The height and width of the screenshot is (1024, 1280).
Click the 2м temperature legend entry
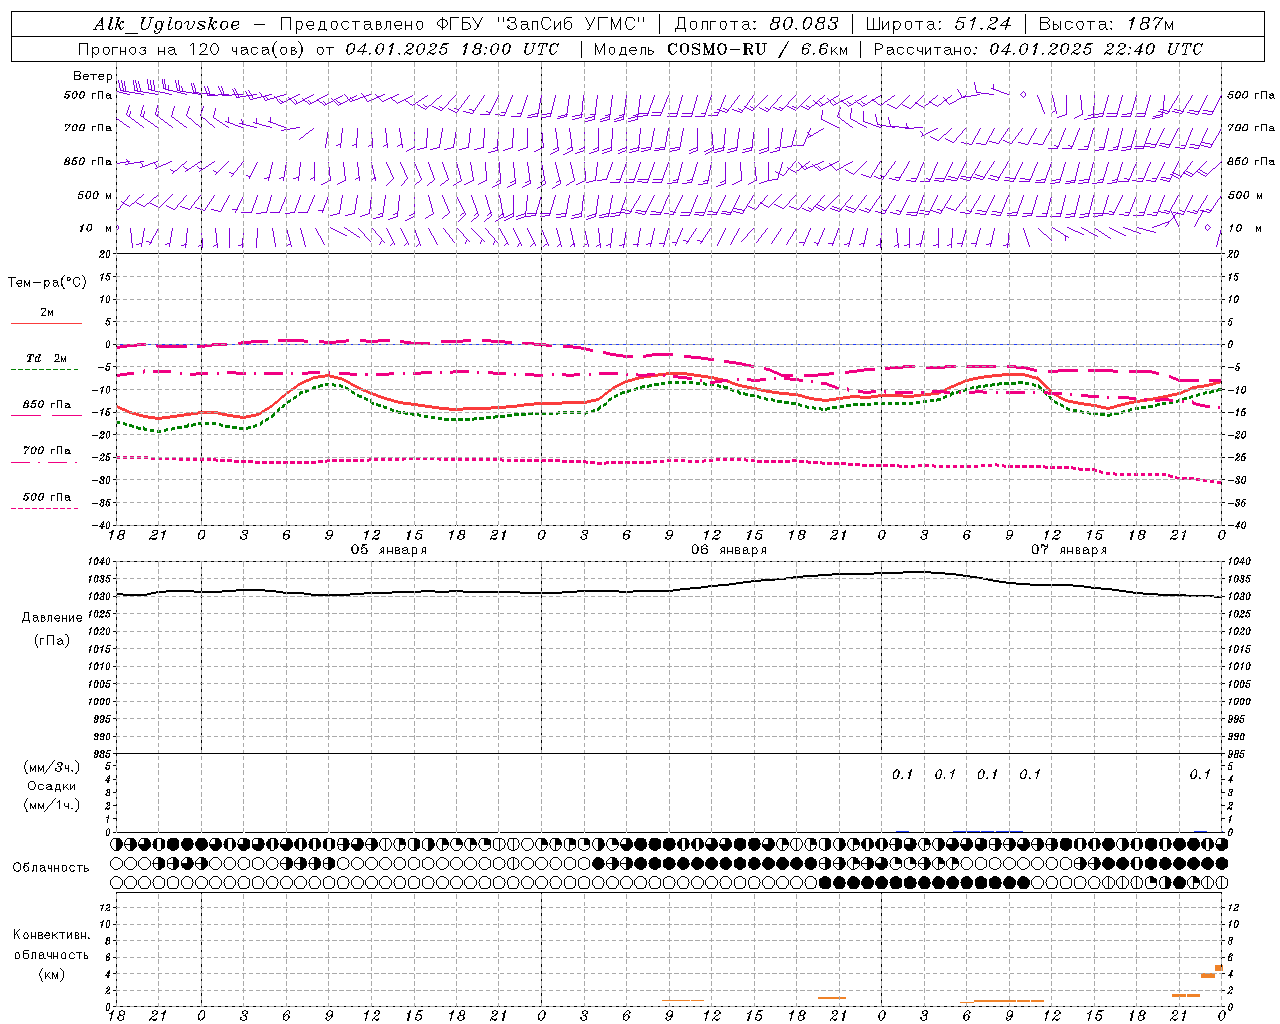tap(47, 313)
